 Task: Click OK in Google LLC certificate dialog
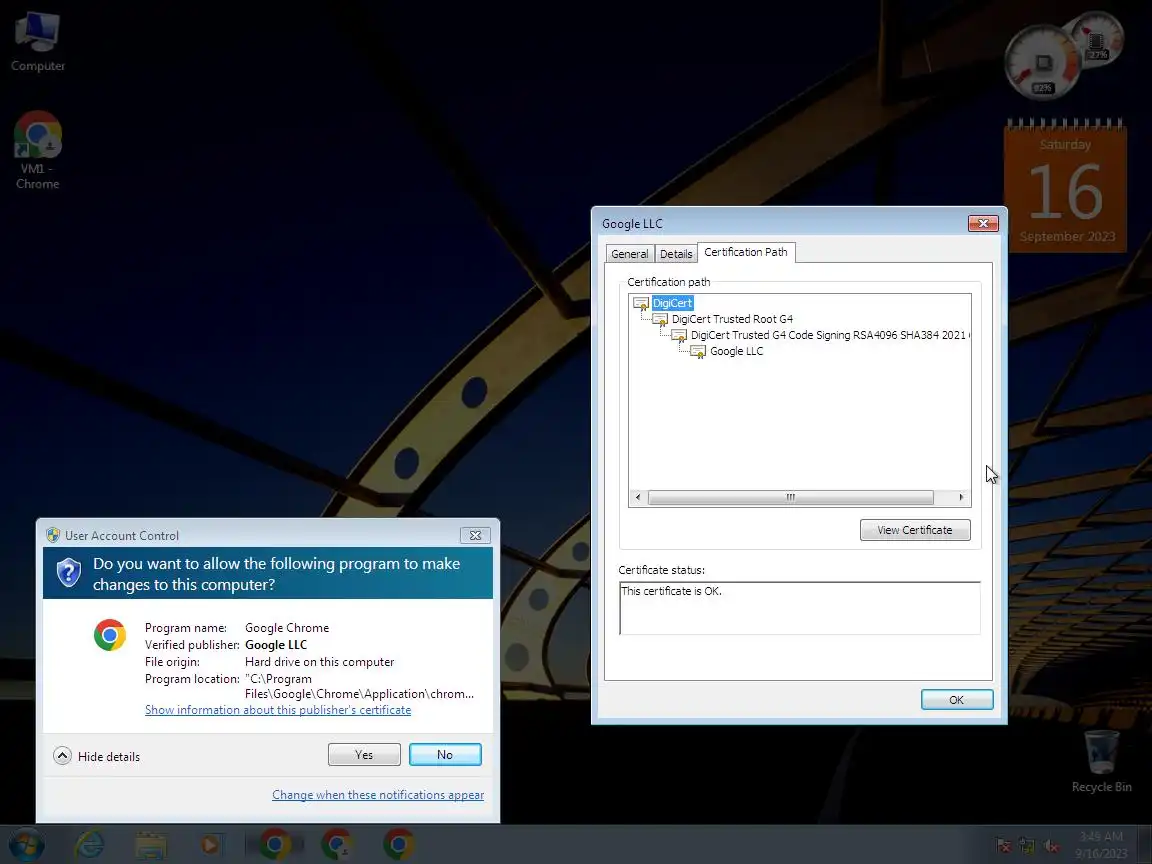tap(957, 699)
